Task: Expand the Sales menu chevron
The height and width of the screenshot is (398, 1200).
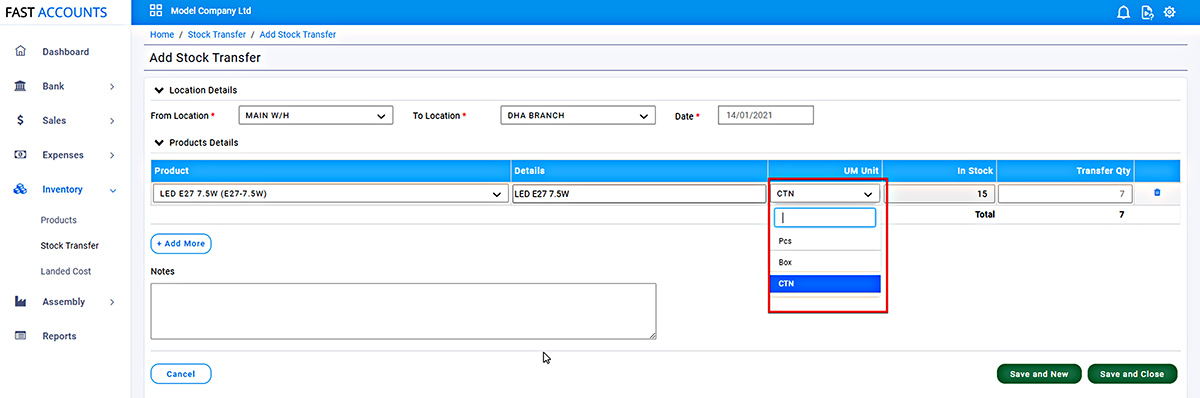Action: coord(112,121)
